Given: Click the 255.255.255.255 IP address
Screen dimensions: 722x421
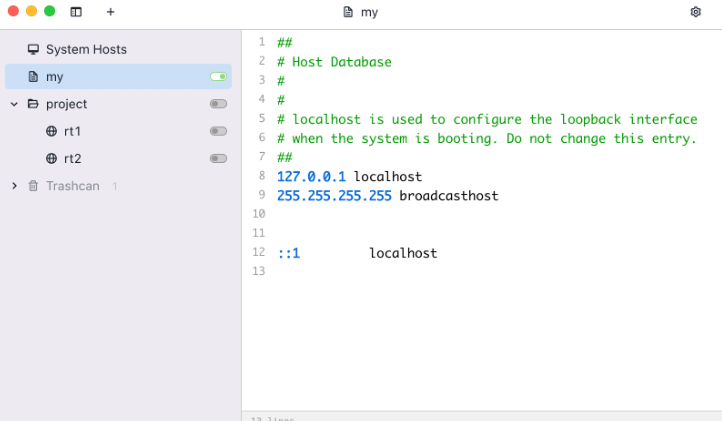Looking at the screenshot, I should 334,196.
